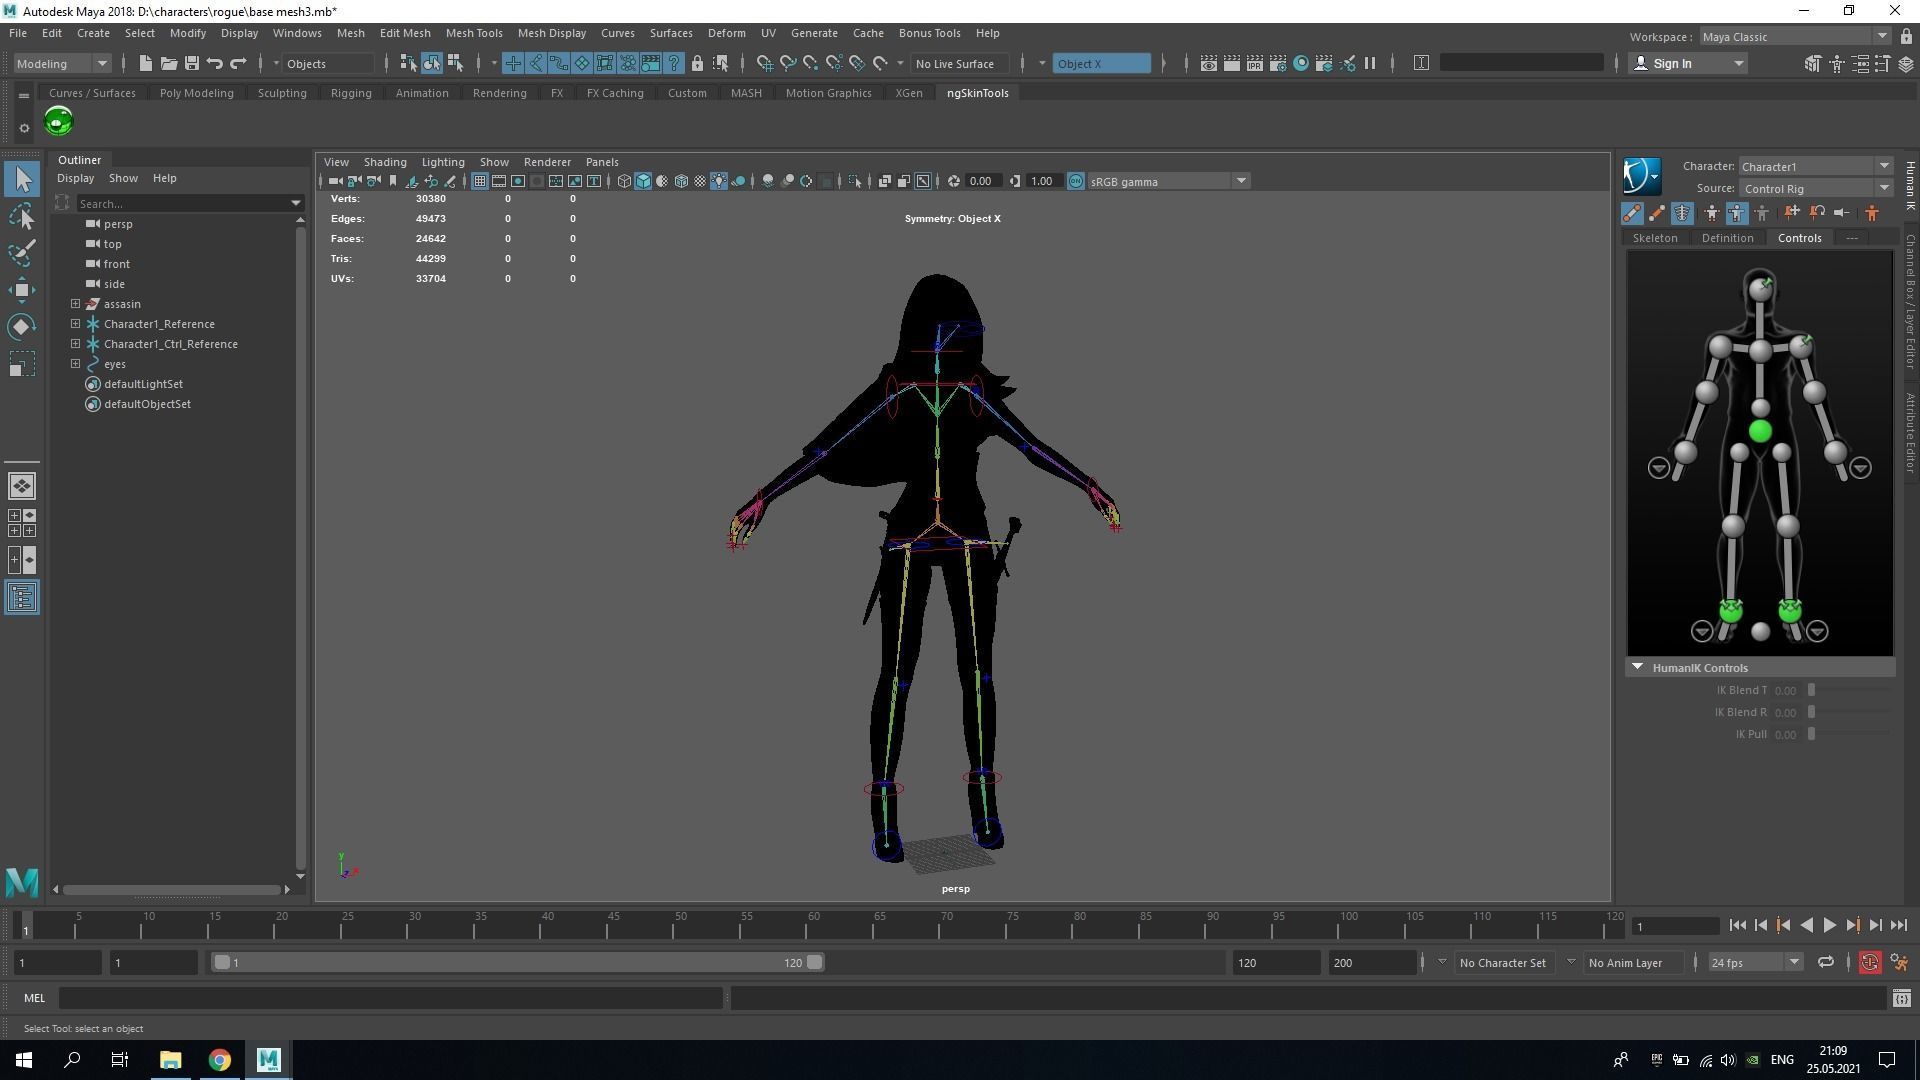
Task: Open the Script Editor icon at the command line
Action: pyautogui.click(x=1902, y=998)
